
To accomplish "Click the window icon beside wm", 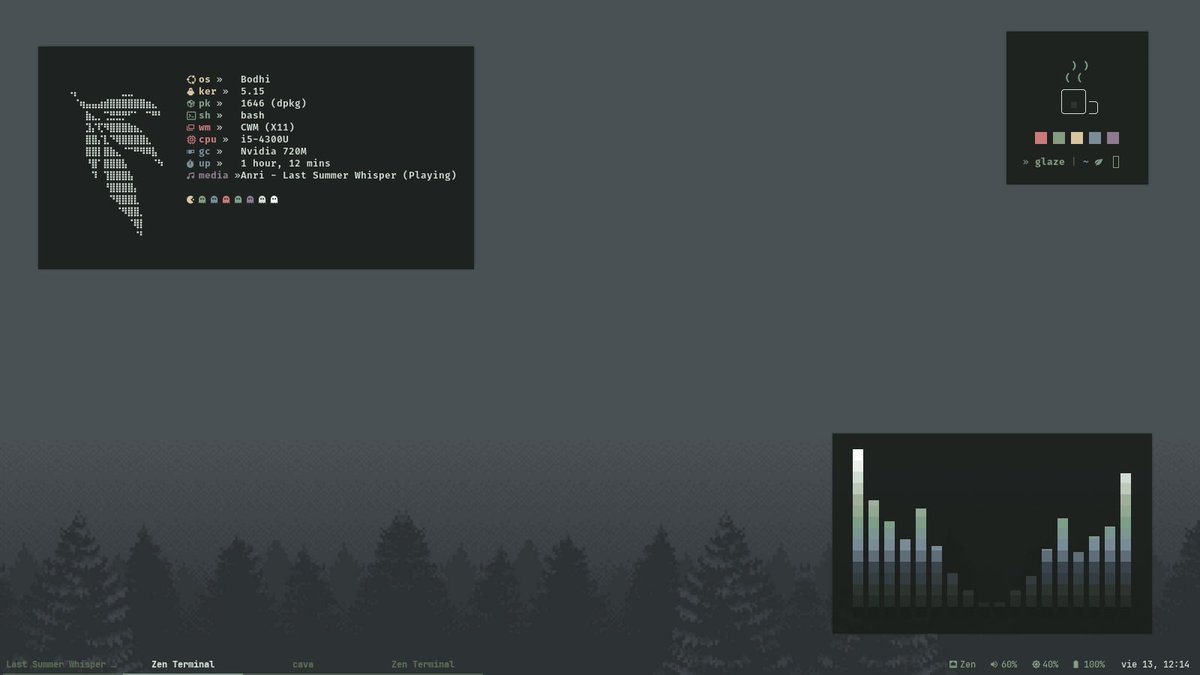I will pyautogui.click(x=191, y=127).
